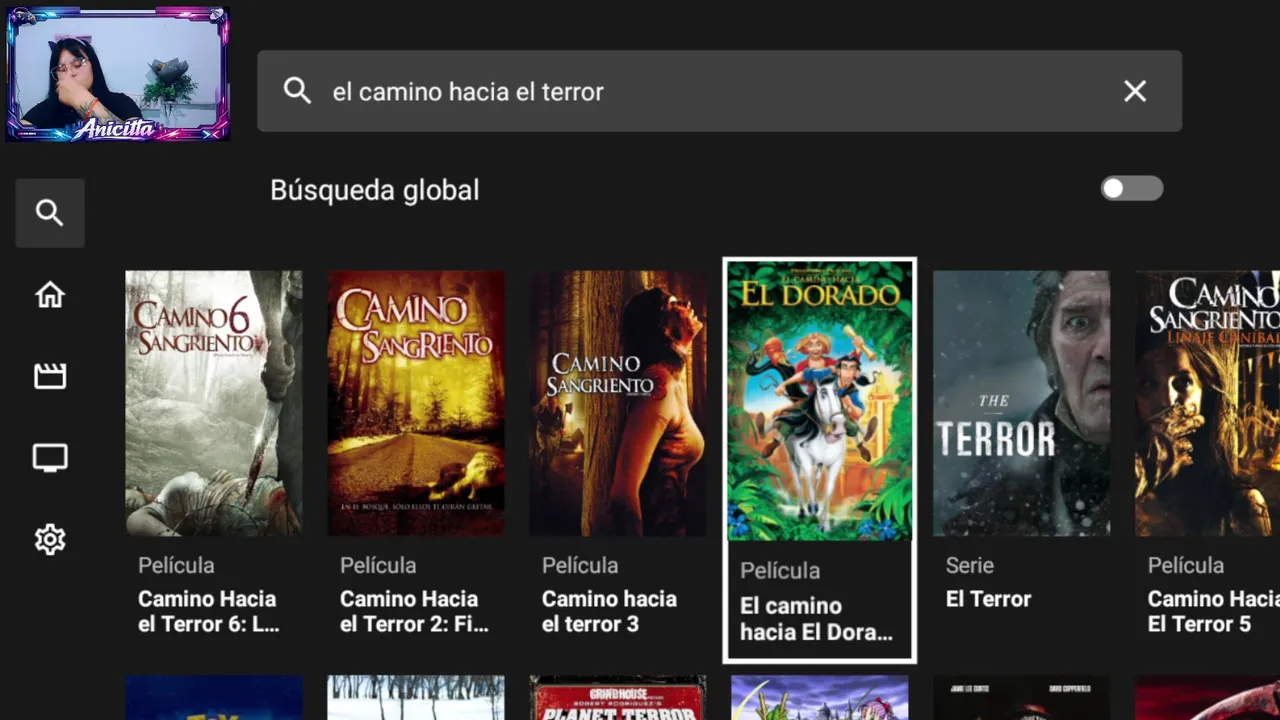Open the El Dorado movie poster
Viewport: 1280px width, 720px height.
tap(820, 401)
